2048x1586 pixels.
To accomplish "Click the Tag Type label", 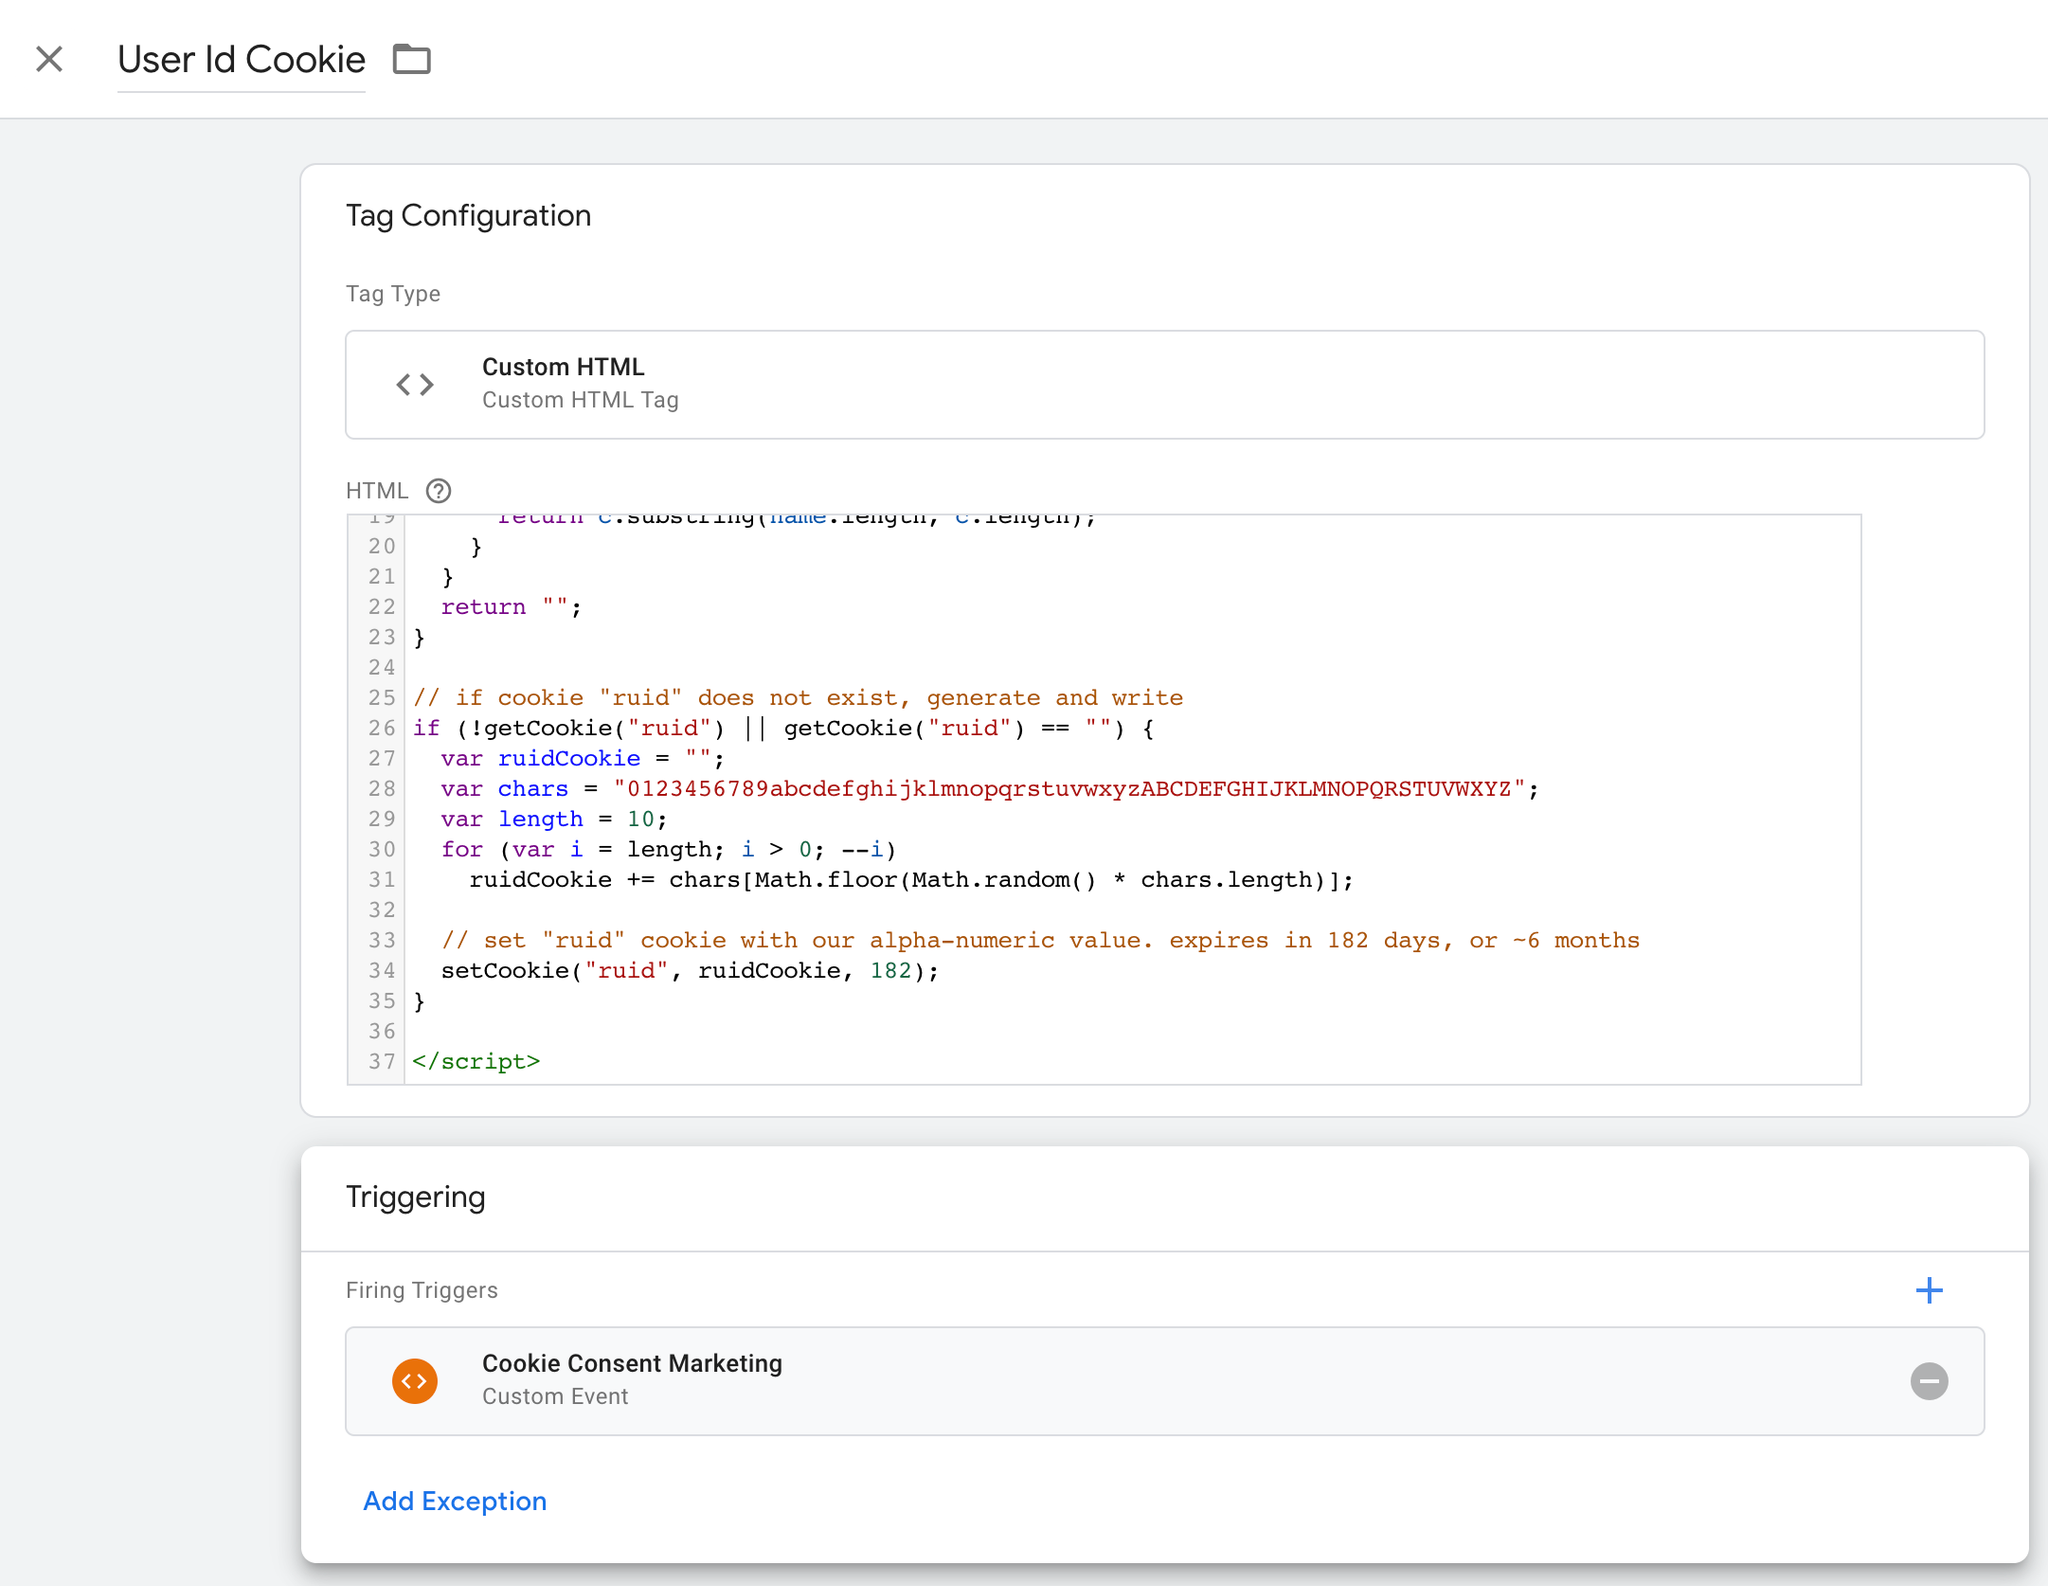I will tap(392, 294).
